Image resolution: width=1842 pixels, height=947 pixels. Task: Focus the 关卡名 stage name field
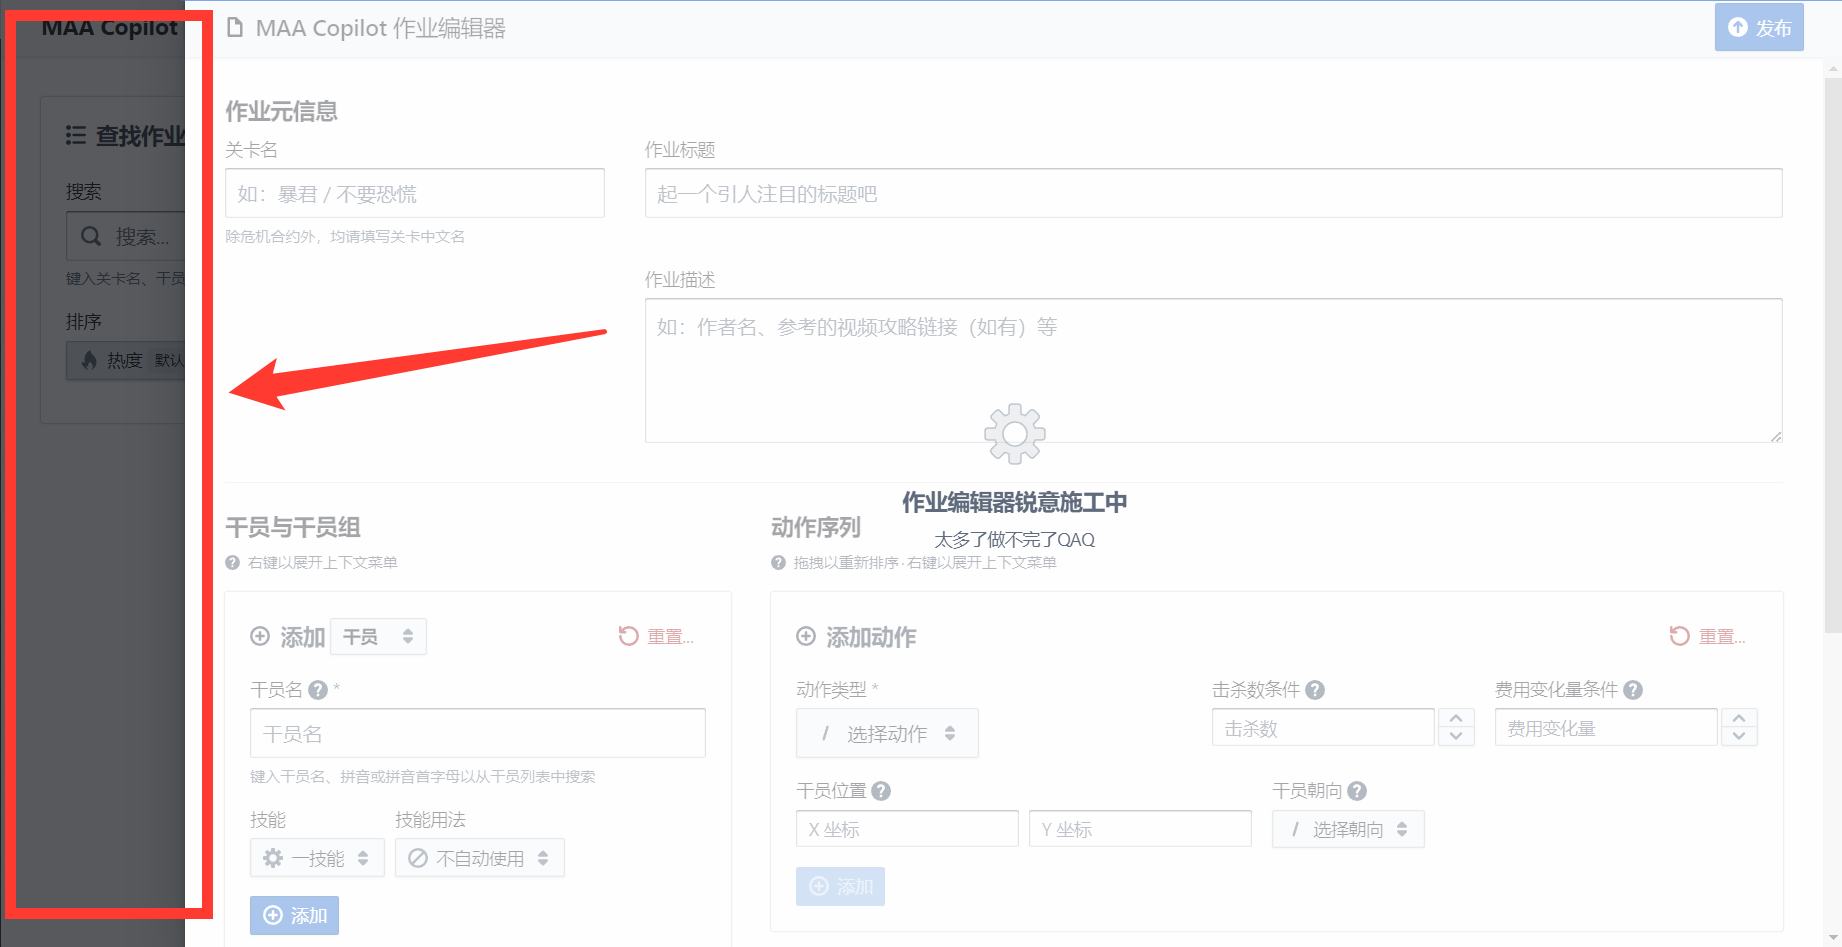click(415, 193)
